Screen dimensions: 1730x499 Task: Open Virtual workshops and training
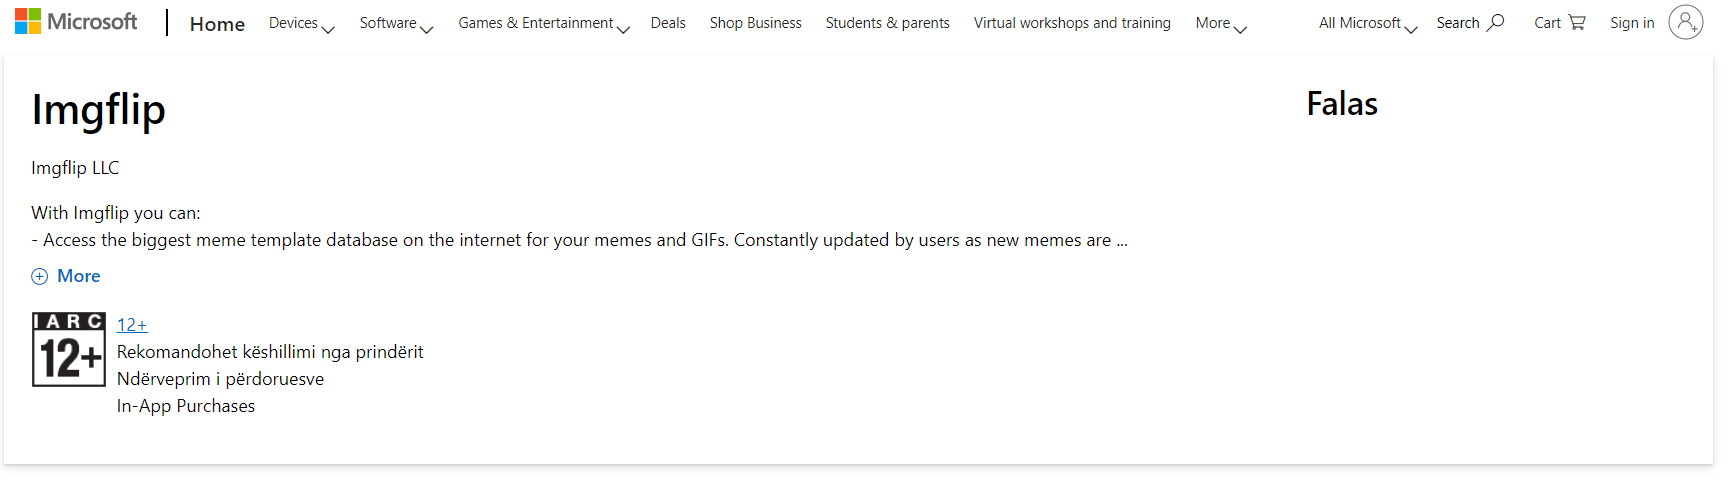[1072, 23]
